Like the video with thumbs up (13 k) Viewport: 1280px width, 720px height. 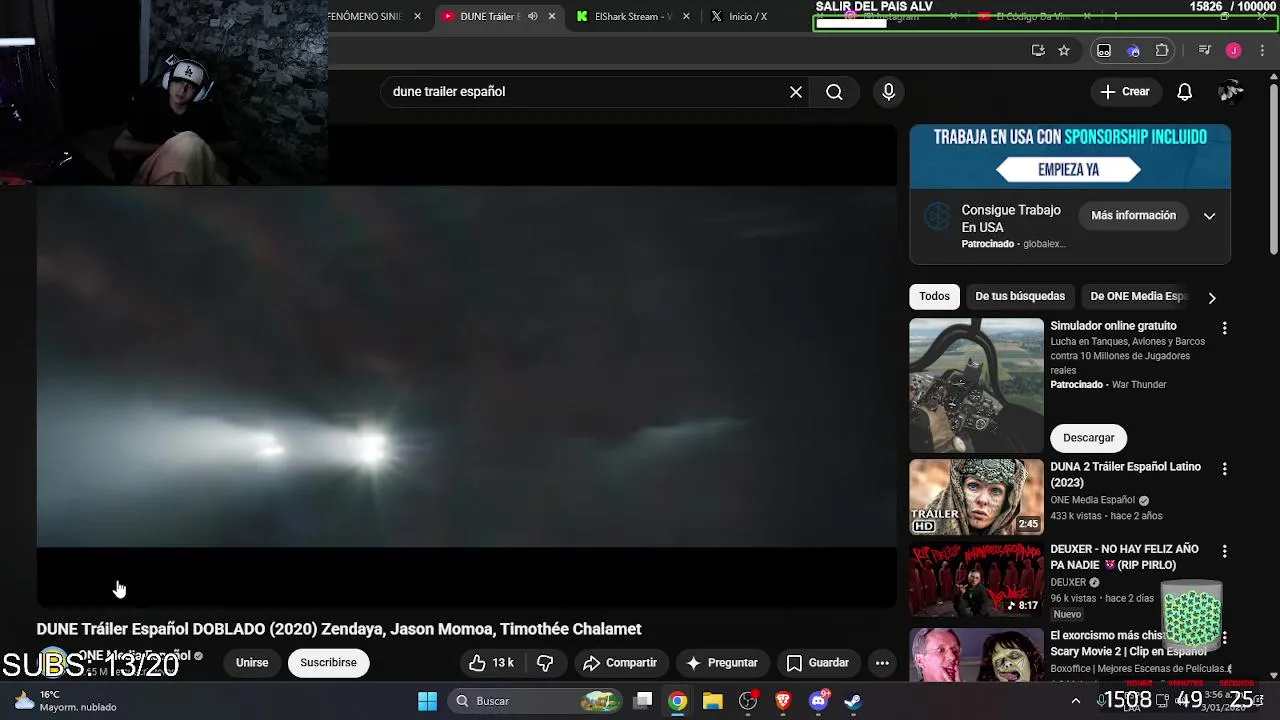[x=492, y=663]
